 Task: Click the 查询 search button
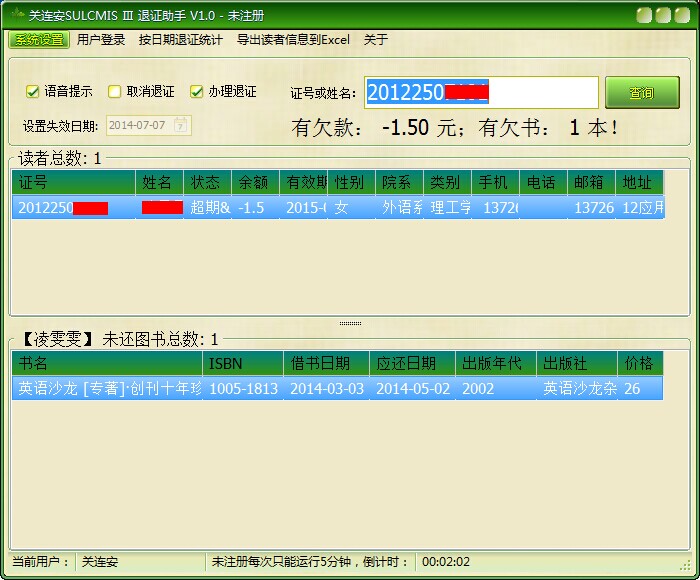(x=641, y=93)
